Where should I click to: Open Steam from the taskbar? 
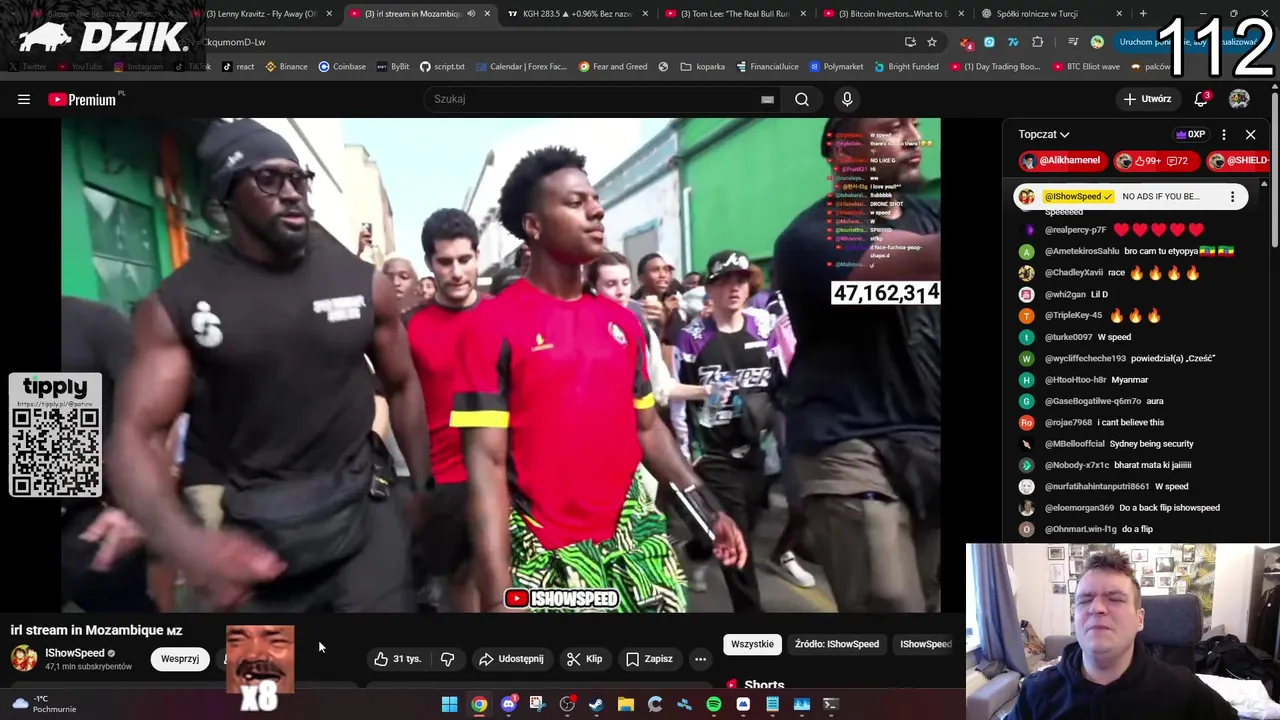[x=596, y=704]
